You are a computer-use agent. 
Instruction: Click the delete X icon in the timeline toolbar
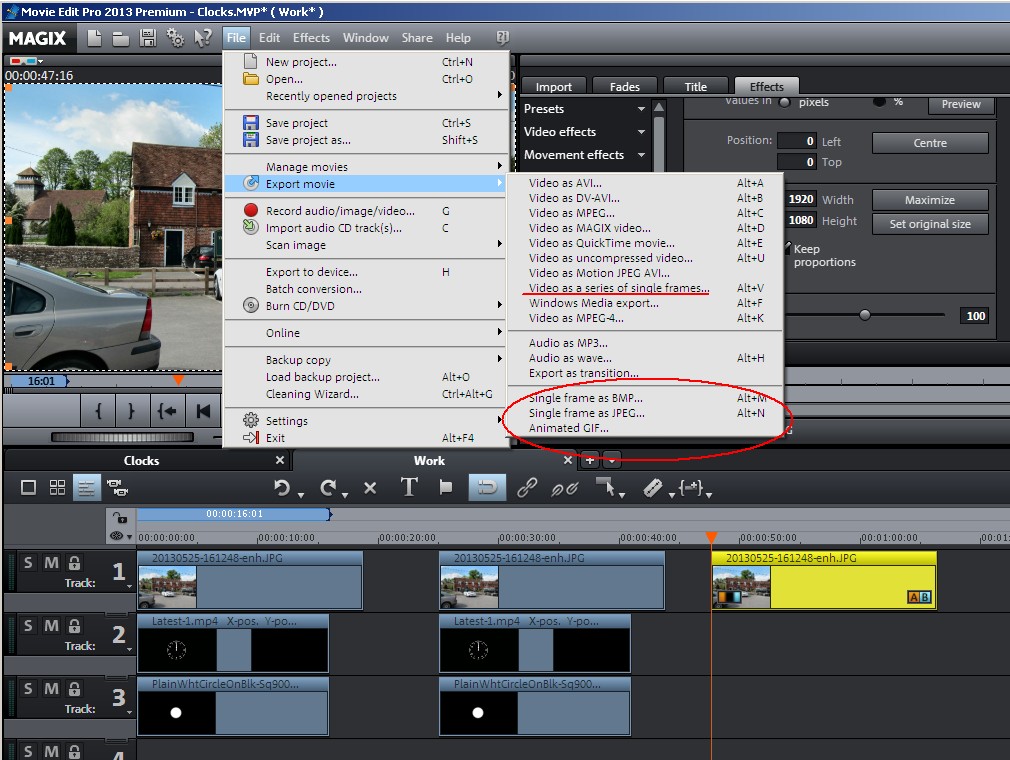coord(370,488)
